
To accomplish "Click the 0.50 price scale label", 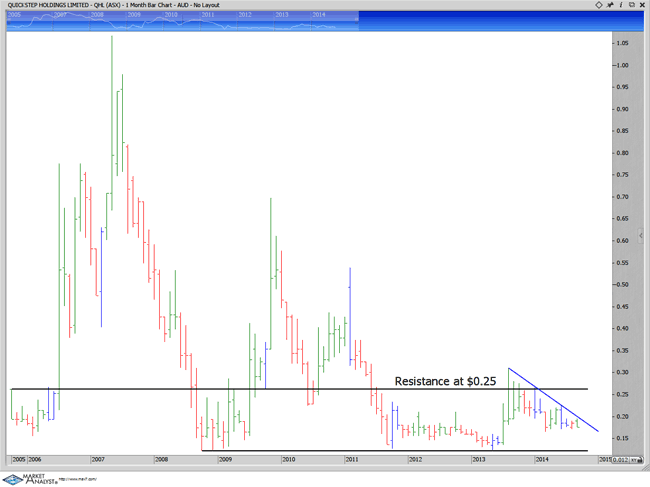I will 622,284.
